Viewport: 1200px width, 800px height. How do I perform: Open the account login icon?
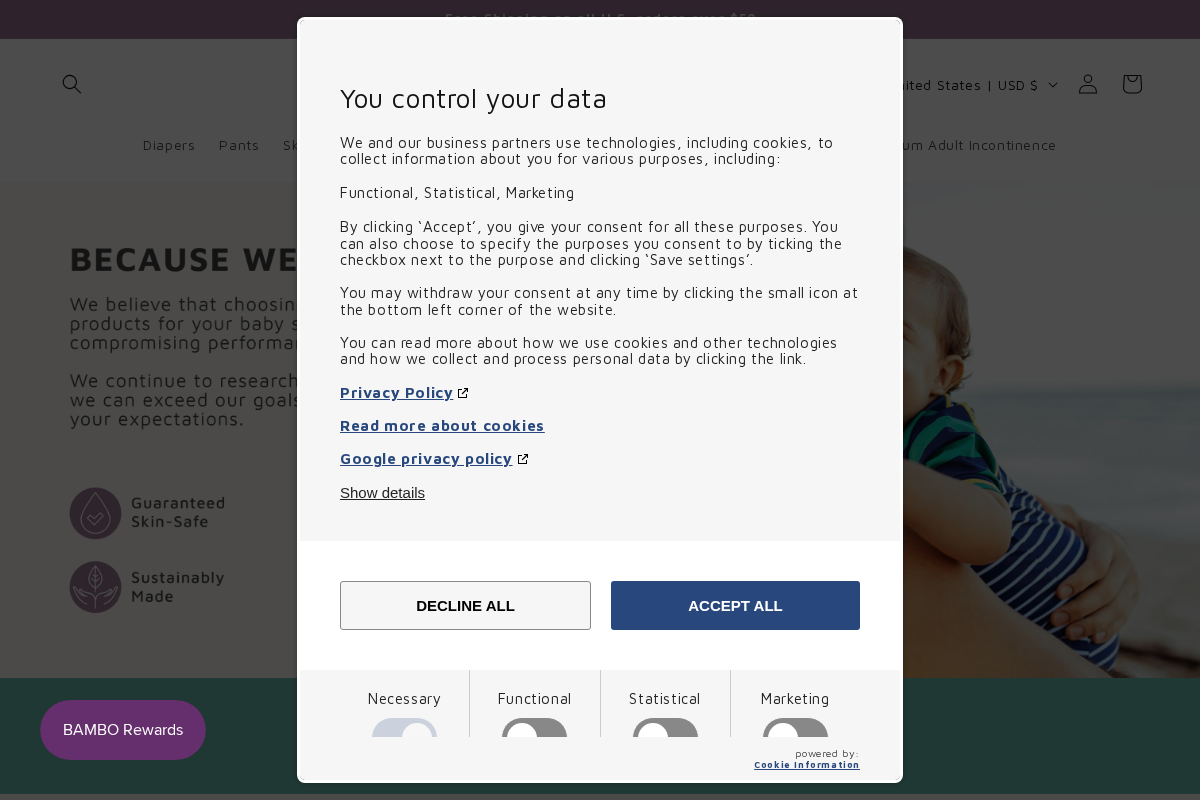click(1088, 84)
